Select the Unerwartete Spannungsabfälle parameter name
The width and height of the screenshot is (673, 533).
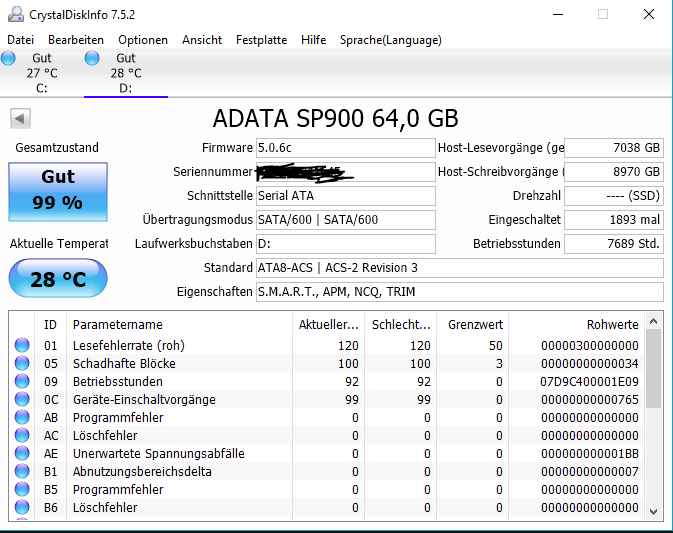(x=159, y=454)
